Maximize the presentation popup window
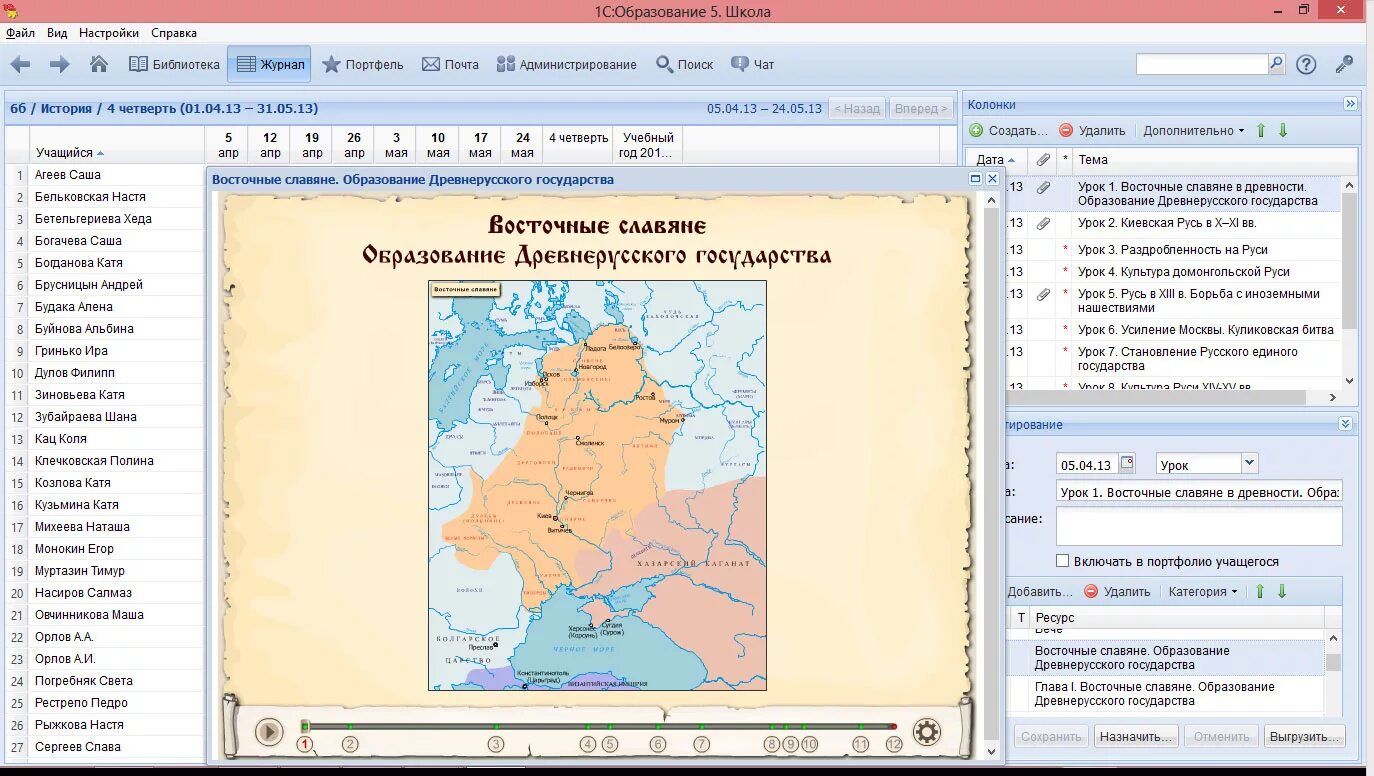 click(976, 179)
